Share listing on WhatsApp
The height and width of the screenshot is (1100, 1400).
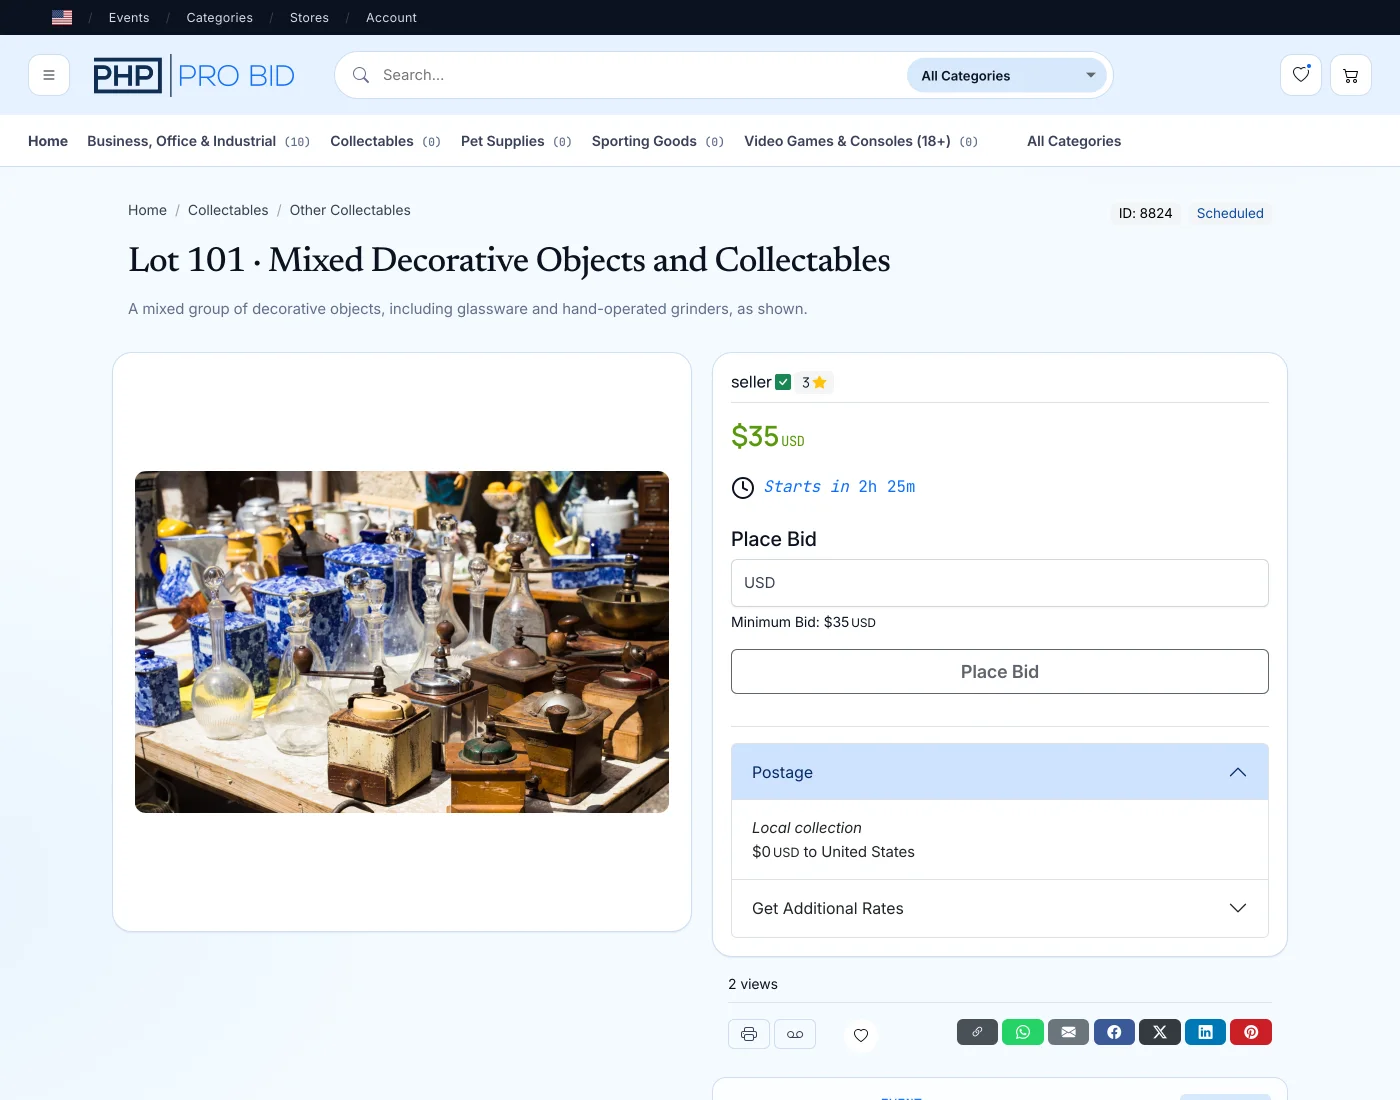coord(1023,1032)
